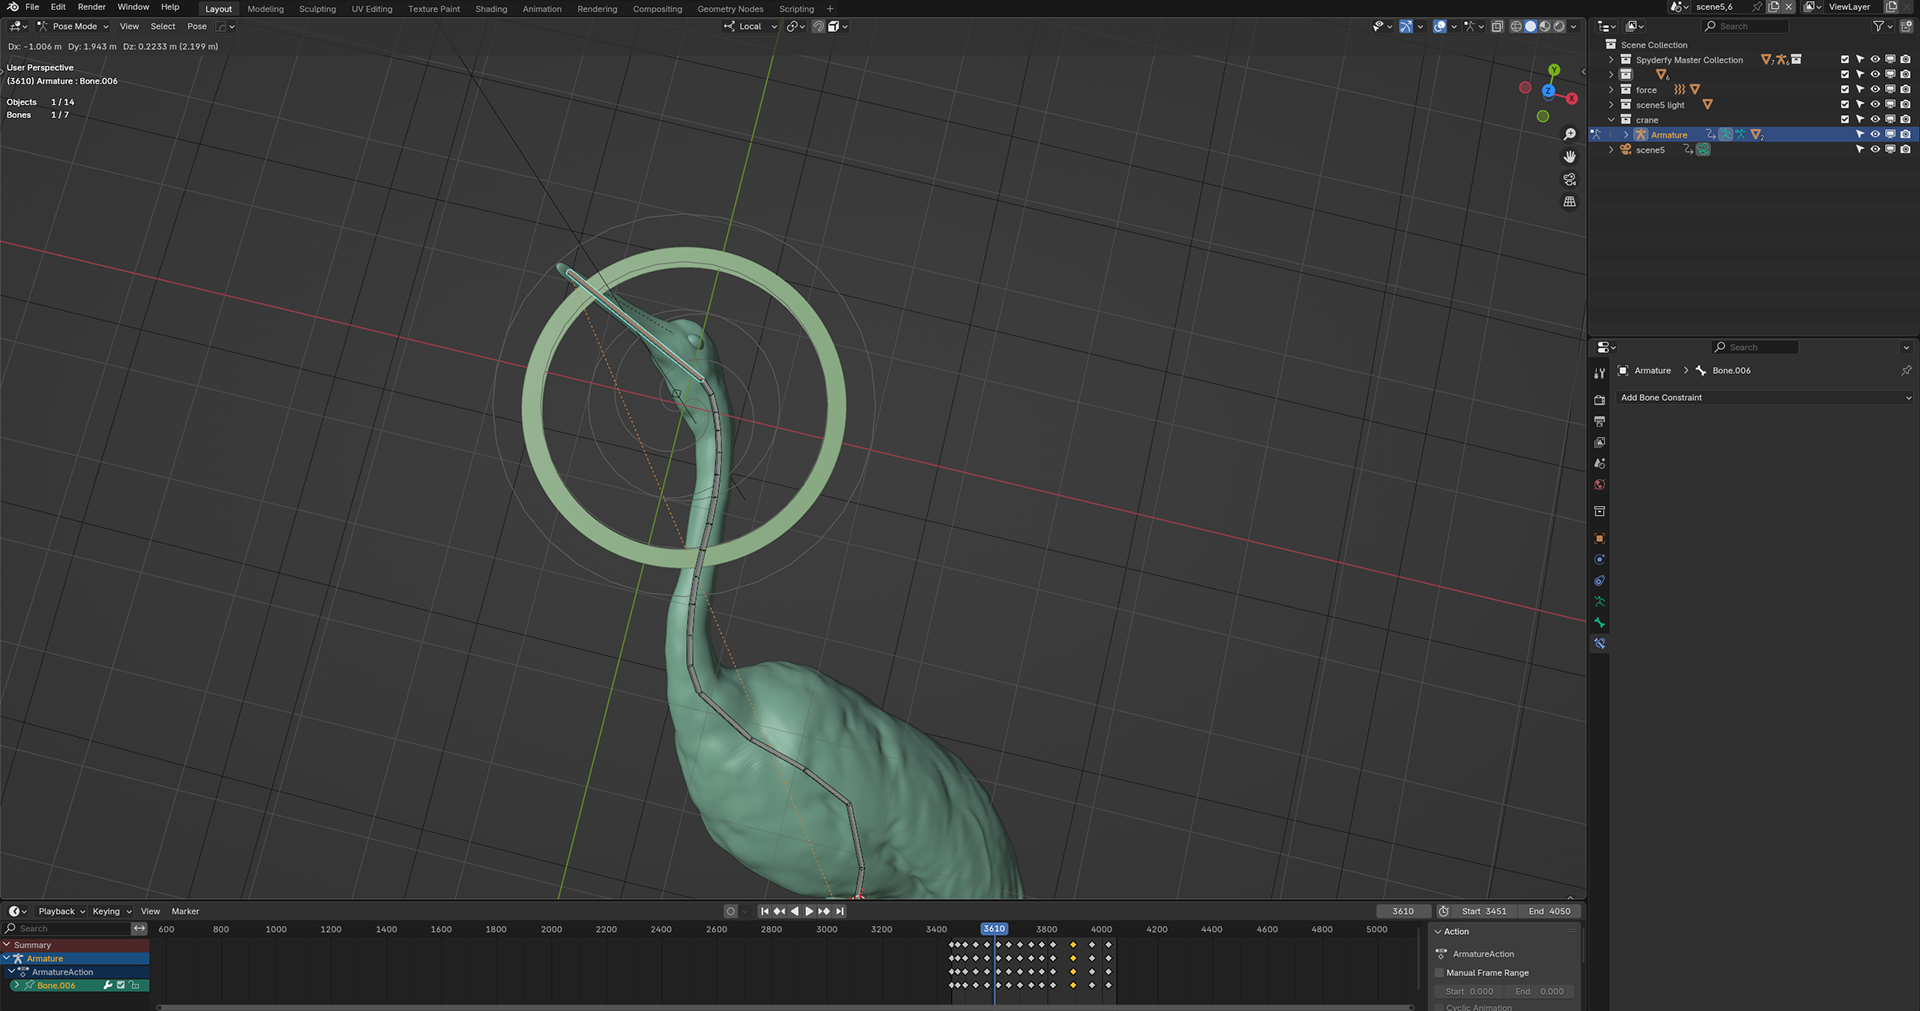Exclude Spyderfy Master Collection via checkbox
Viewport: 1920px width, 1011px height.
[x=1845, y=60]
